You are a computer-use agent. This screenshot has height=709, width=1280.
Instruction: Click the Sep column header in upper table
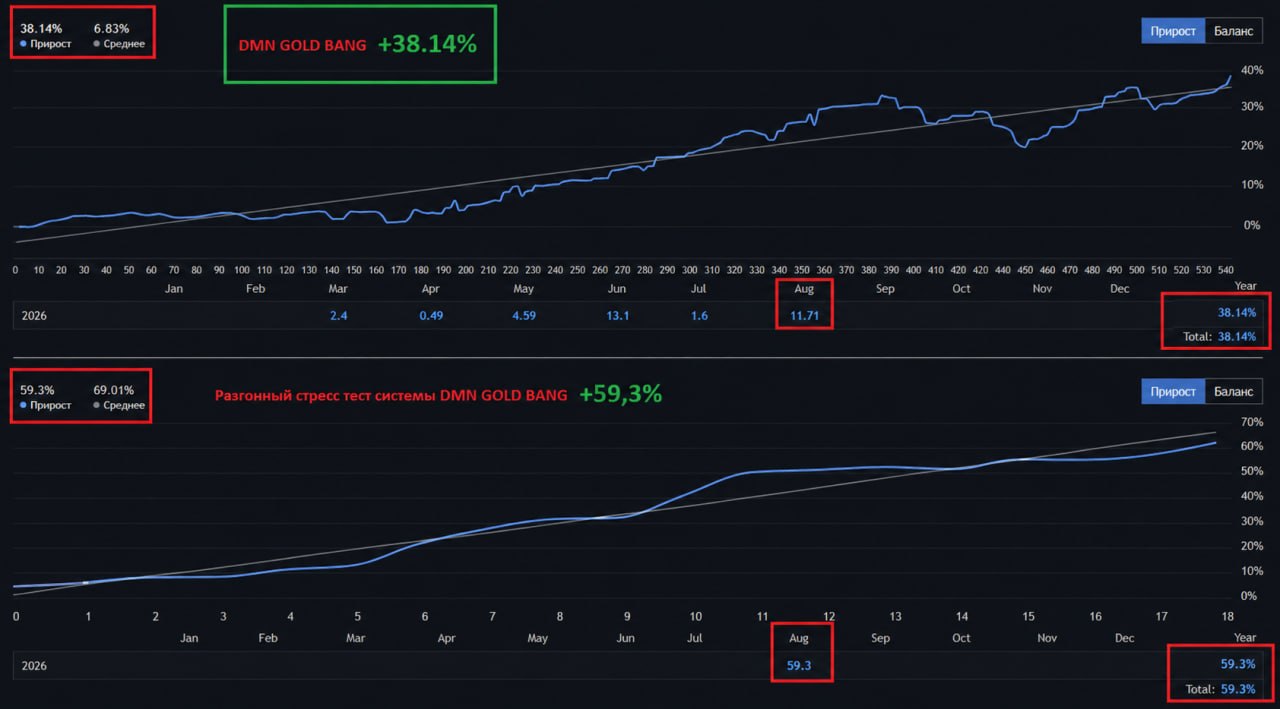pos(884,289)
